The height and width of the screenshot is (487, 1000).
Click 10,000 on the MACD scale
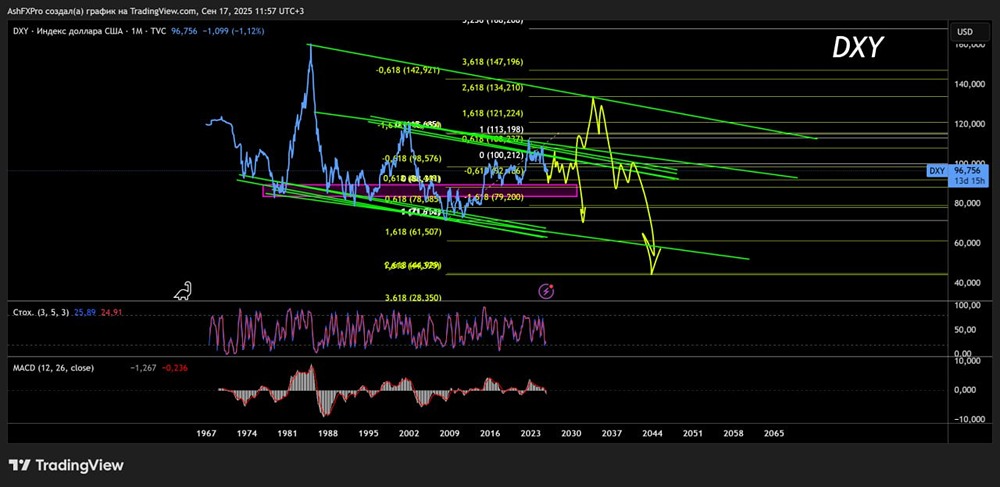pos(967,361)
